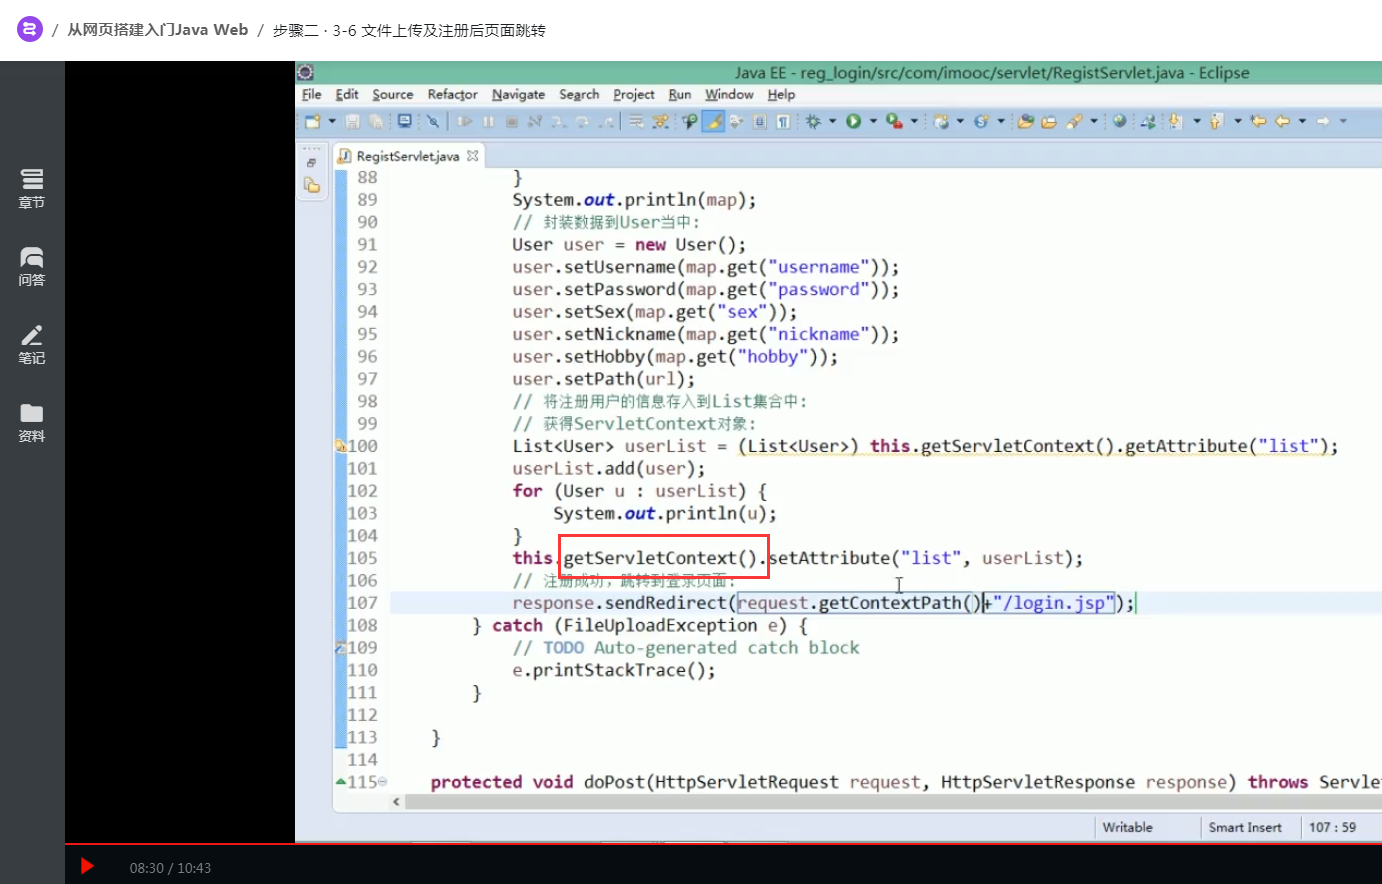
Task: Open the 章节 chapters sidebar panel
Action: [32, 188]
